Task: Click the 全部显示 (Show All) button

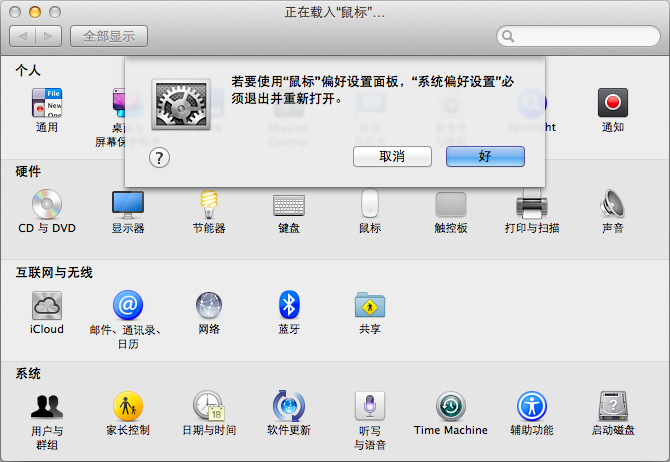Action: (109, 36)
